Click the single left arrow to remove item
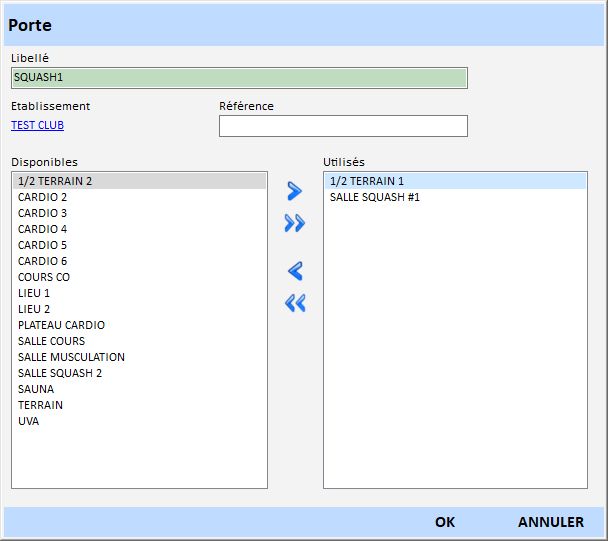Screen dimensions: 608x541 [x=294, y=271]
